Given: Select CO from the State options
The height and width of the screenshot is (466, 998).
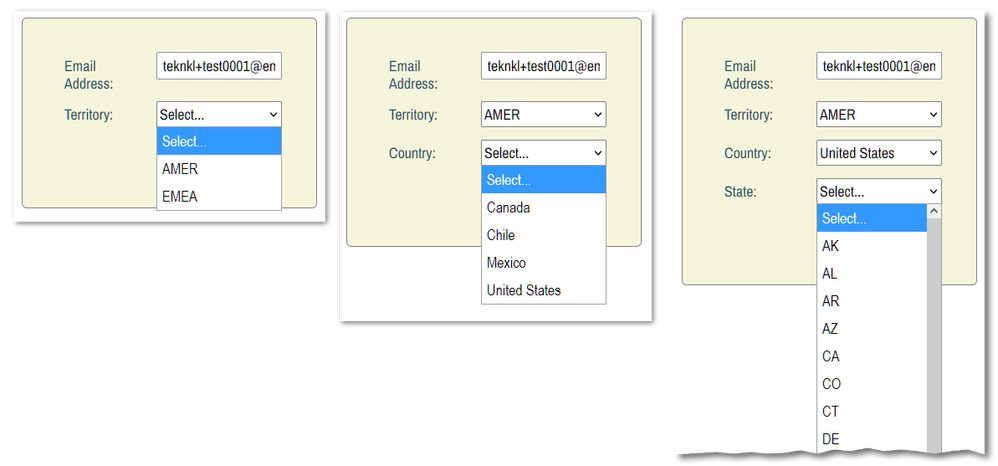Looking at the screenshot, I should pos(872,384).
